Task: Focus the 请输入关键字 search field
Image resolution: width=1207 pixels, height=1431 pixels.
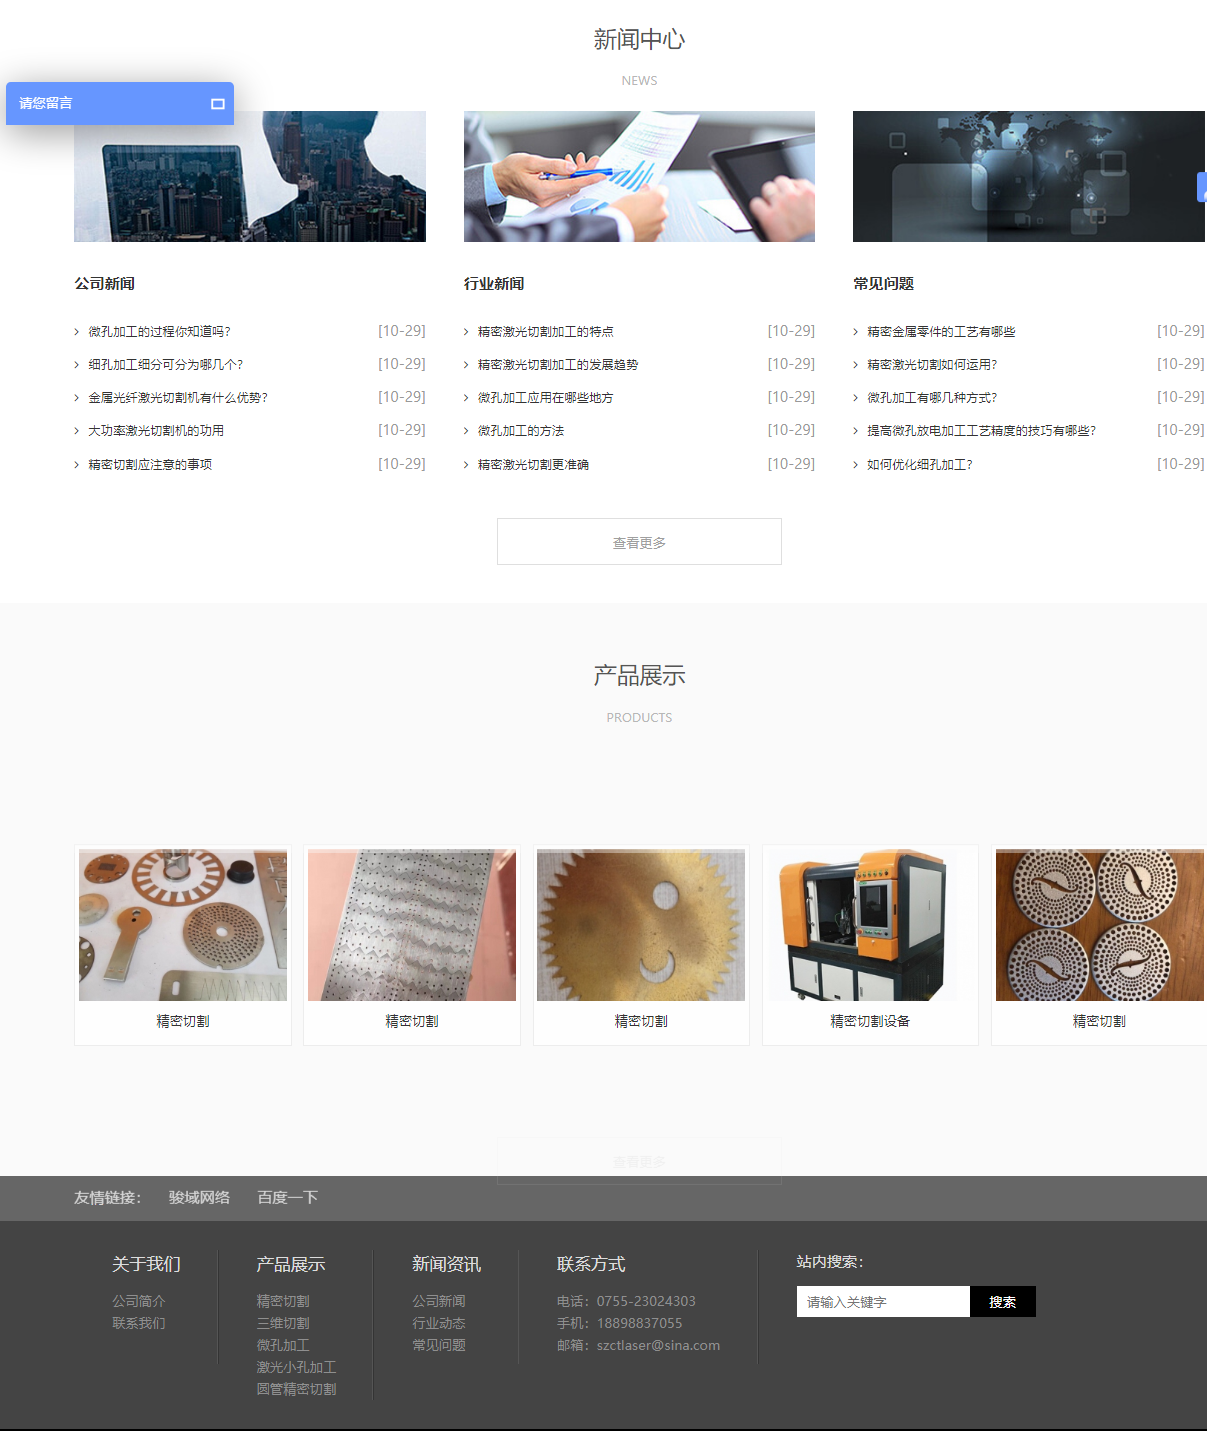Action: click(882, 1302)
